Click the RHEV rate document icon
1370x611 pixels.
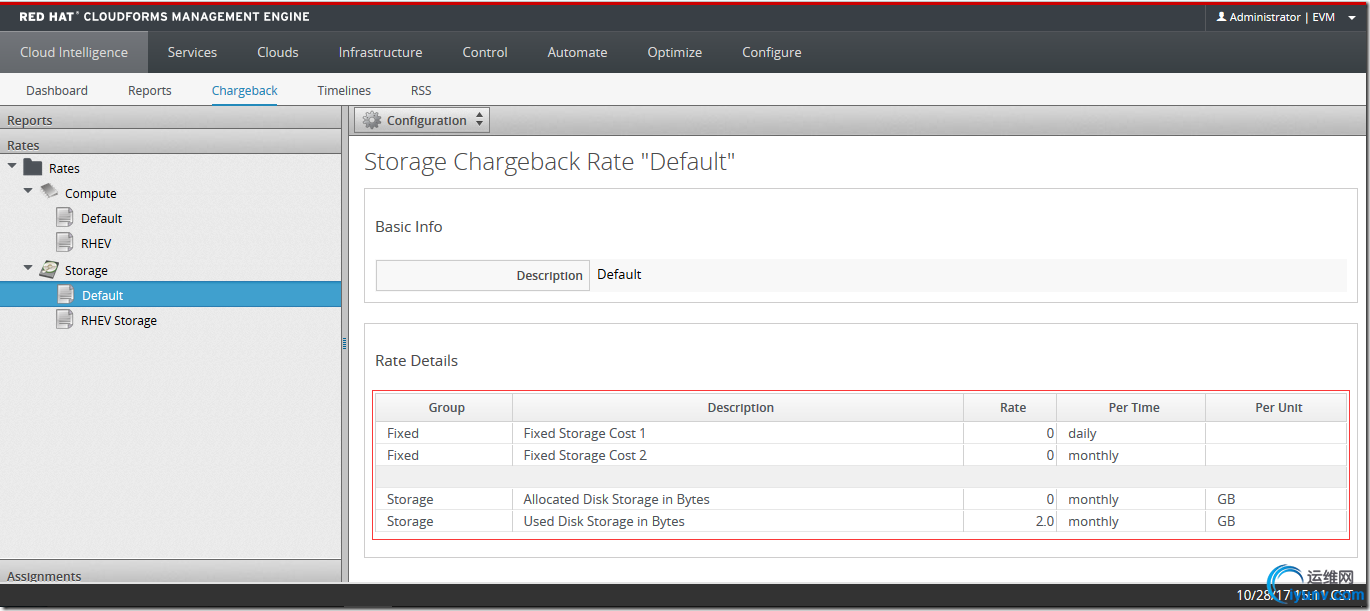pos(65,242)
